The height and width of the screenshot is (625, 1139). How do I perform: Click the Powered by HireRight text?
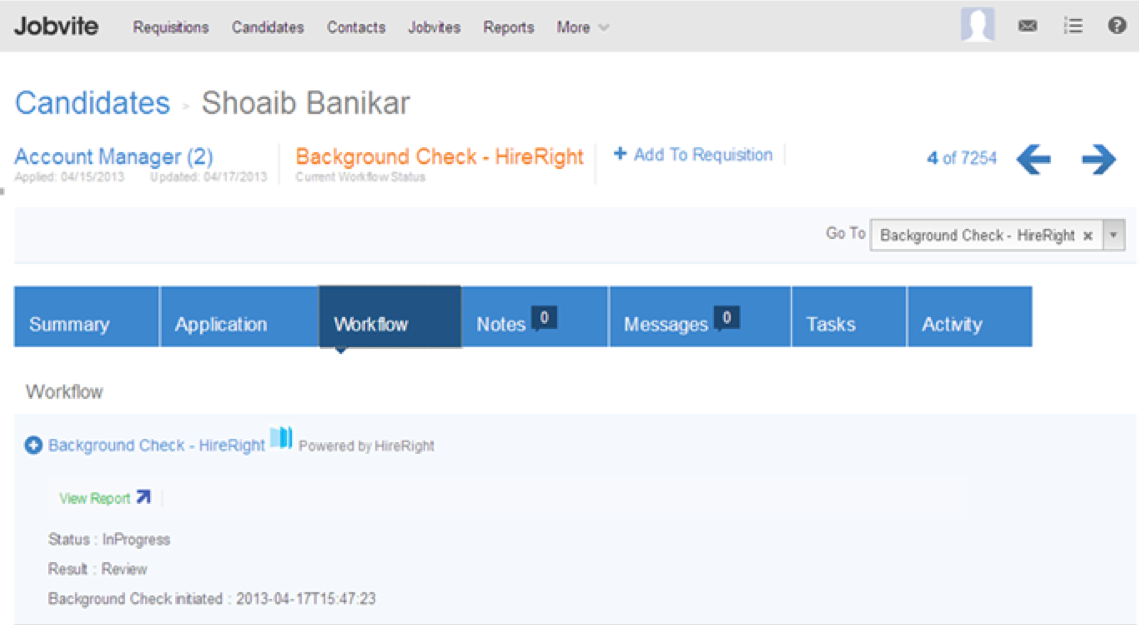[x=366, y=446]
